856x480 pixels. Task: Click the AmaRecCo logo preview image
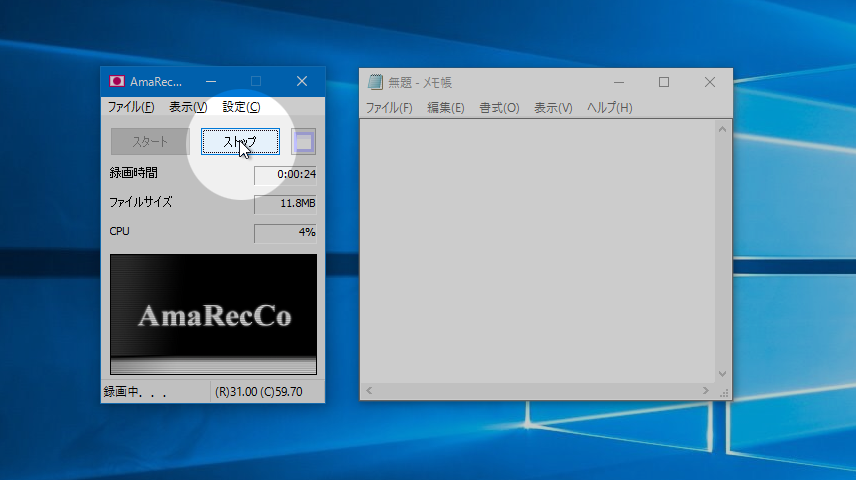pos(213,314)
